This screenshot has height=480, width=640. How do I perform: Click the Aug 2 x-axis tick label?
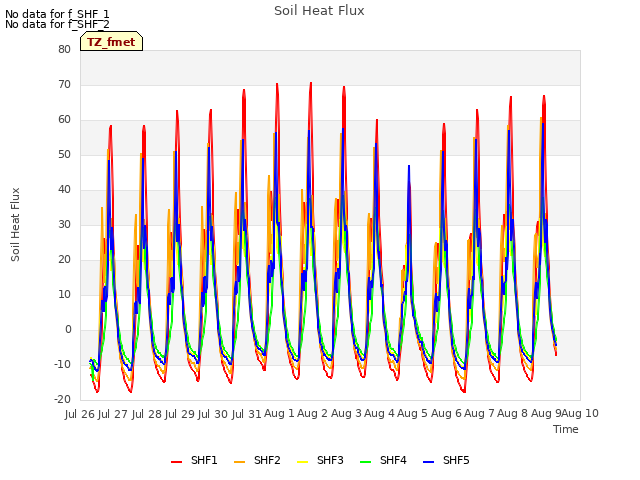312,413
